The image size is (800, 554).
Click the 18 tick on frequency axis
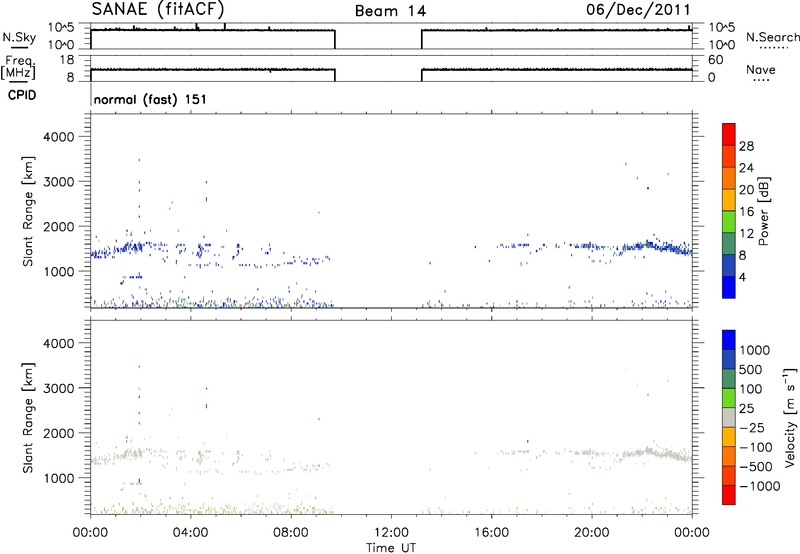tap(67, 60)
